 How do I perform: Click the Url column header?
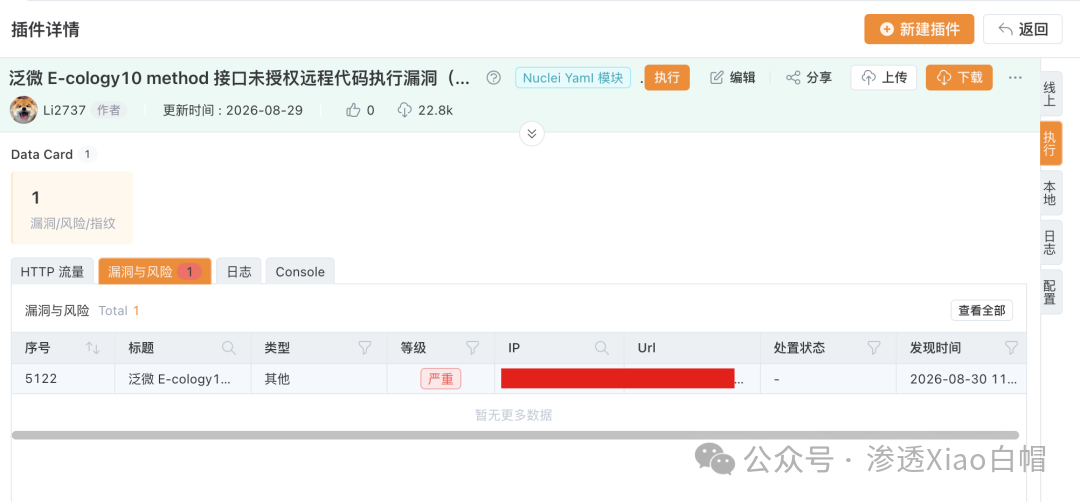coord(692,348)
